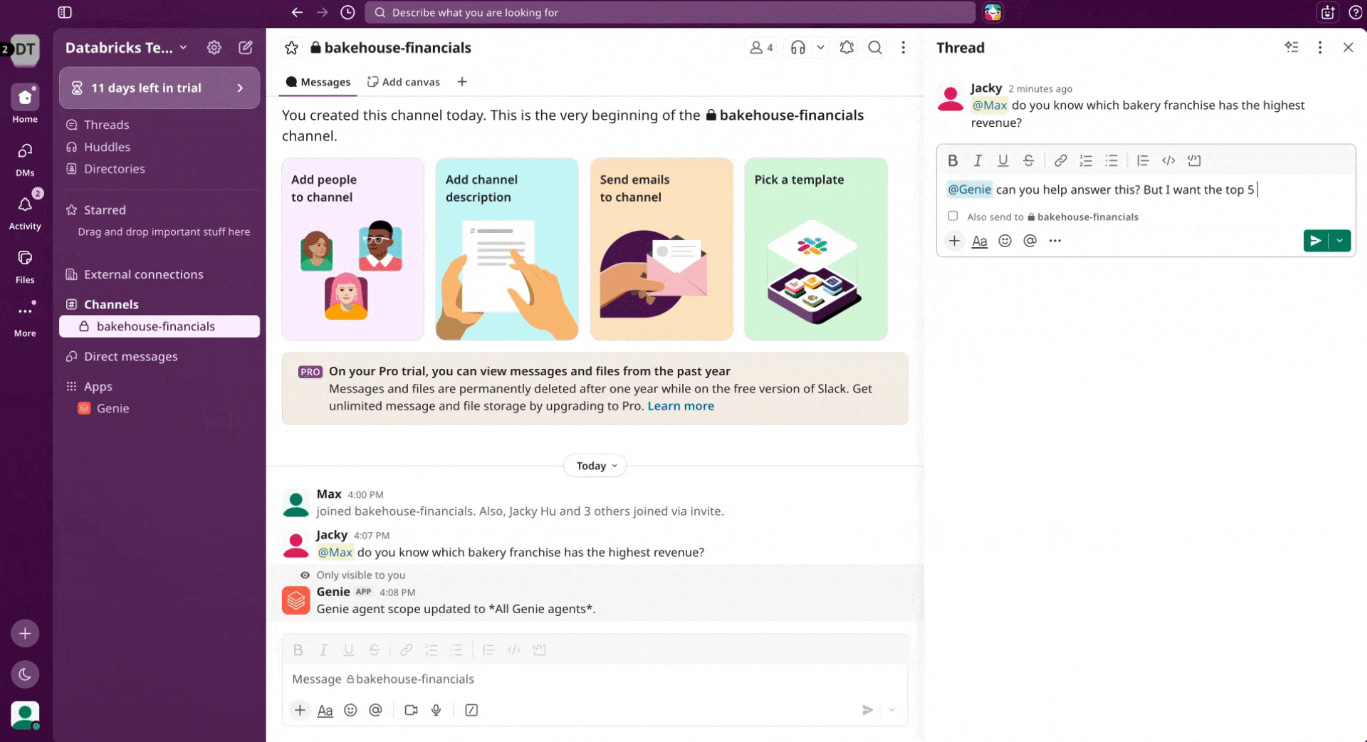Open the help question mark icon
Screen dimensions: 1367x742
coord(1355,12)
